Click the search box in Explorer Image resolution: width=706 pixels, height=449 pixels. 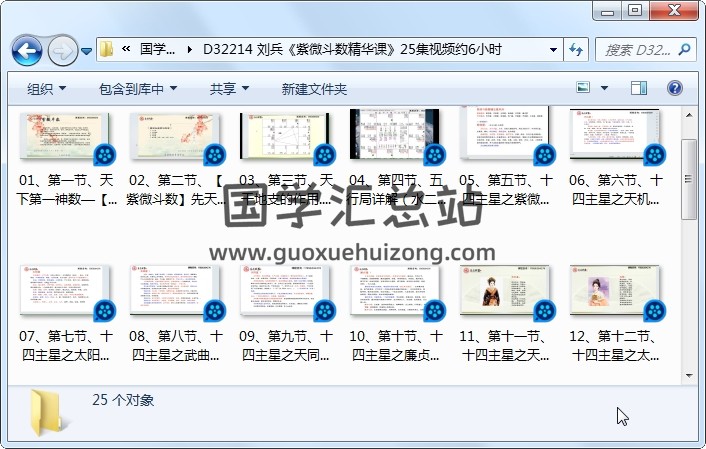point(645,49)
